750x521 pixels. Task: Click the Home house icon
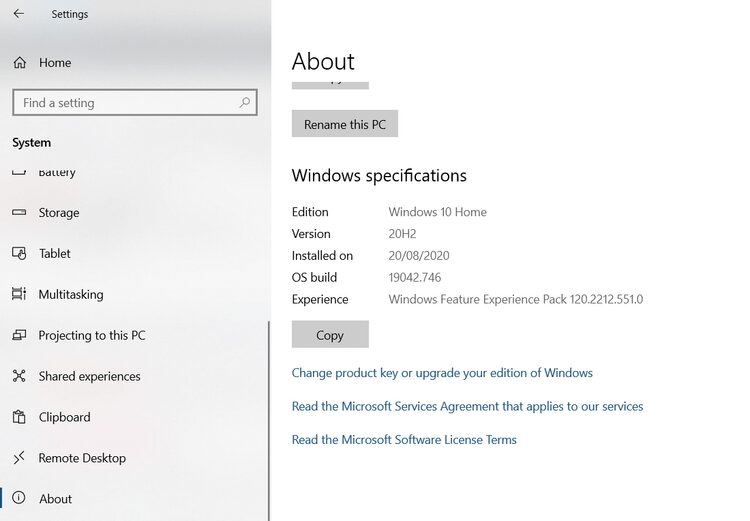point(20,63)
